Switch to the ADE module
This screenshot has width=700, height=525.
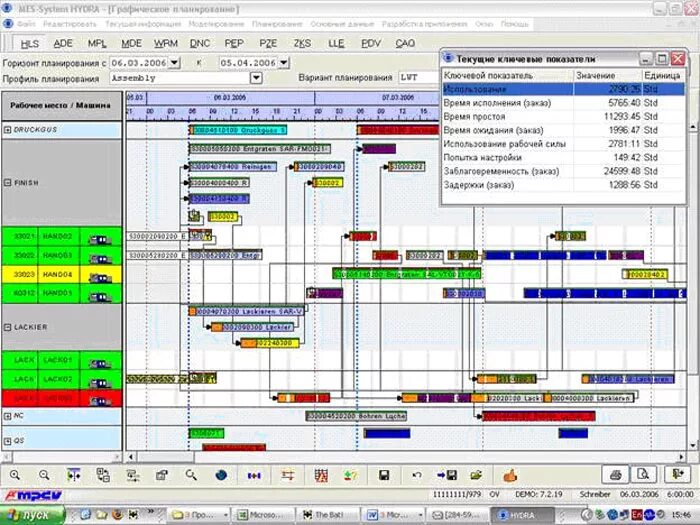click(x=63, y=43)
